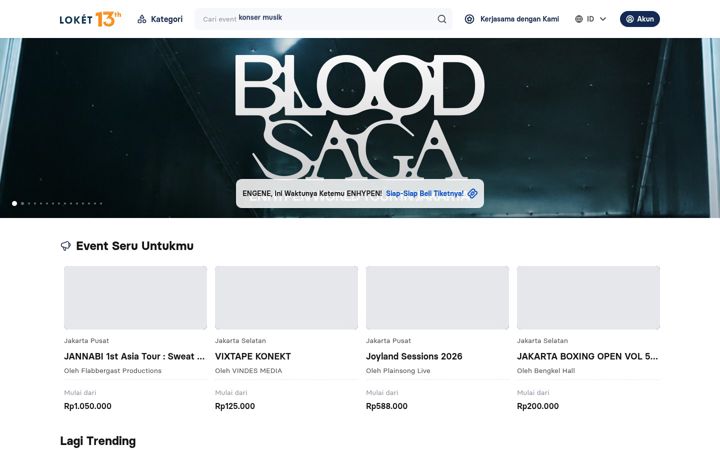Open the Kategori menu
The width and height of the screenshot is (720, 450).
(160, 19)
